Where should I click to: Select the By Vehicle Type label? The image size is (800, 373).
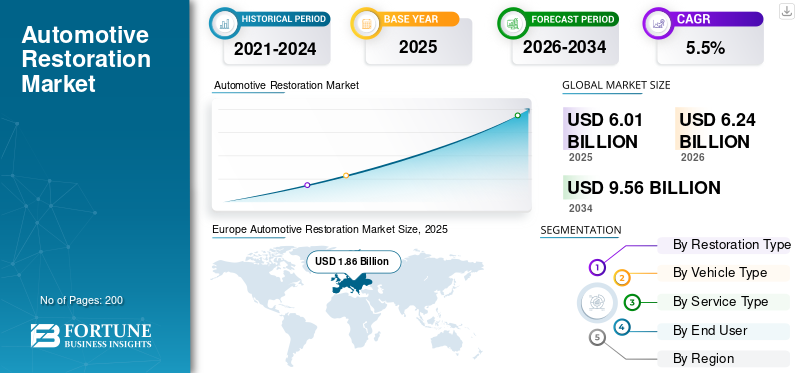pos(720,273)
